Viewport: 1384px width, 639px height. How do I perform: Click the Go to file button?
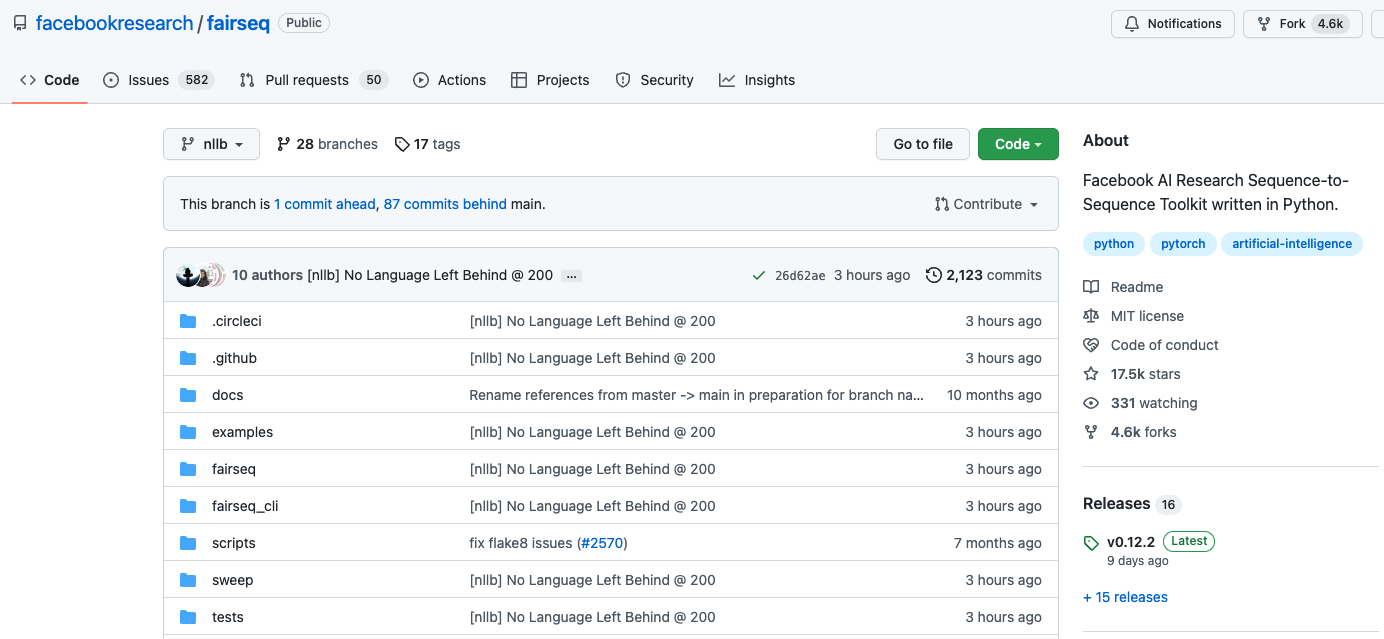923,144
